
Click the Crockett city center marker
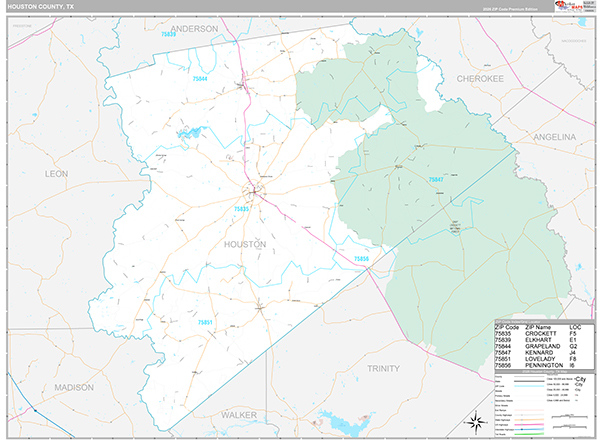click(x=255, y=190)
